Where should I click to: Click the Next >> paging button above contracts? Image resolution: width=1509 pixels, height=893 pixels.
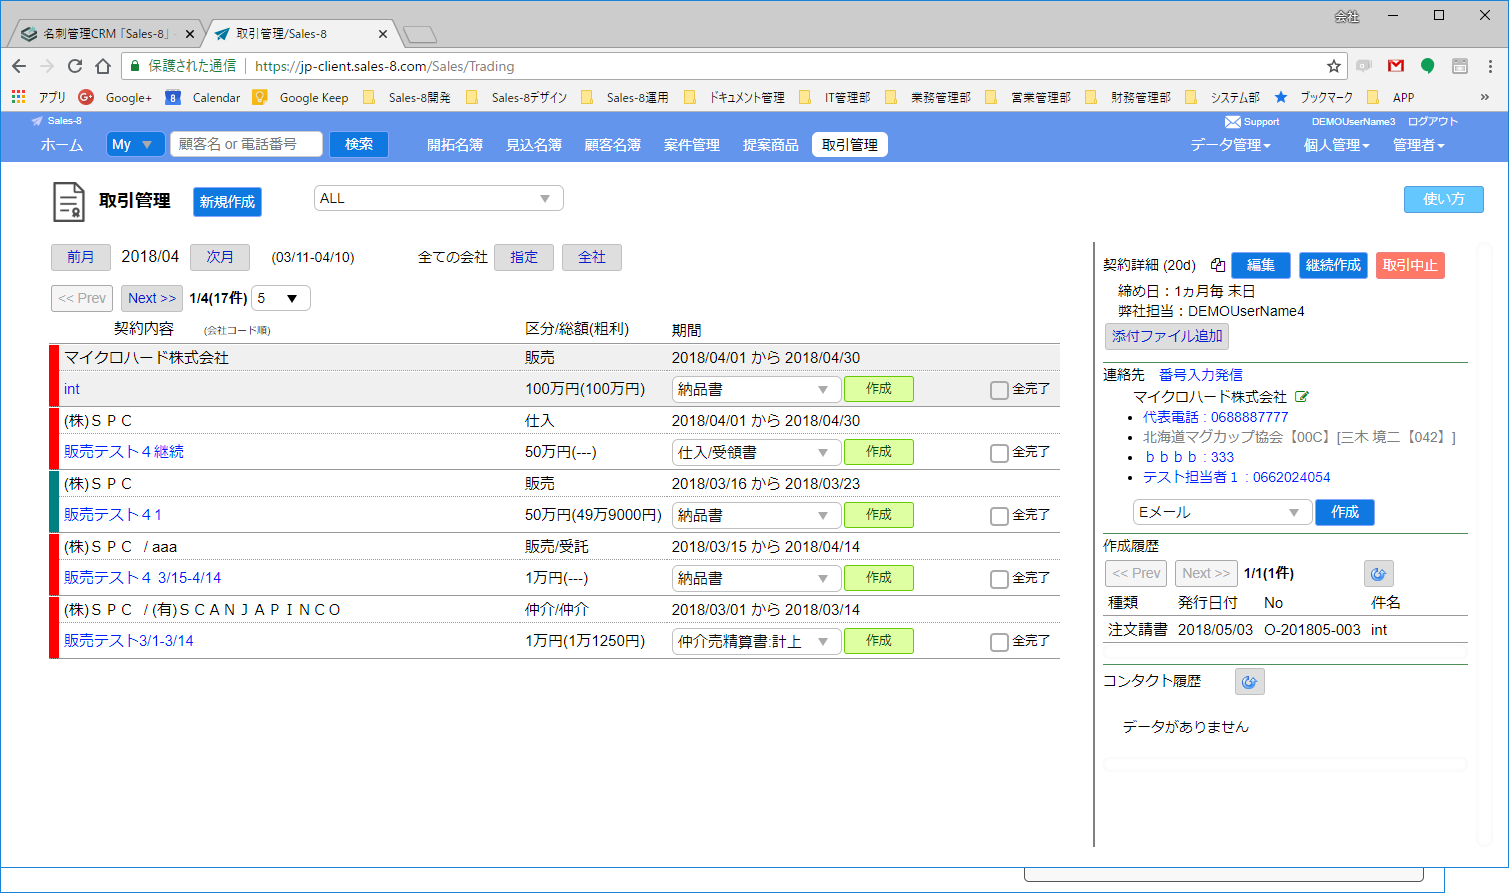[152, 298]
